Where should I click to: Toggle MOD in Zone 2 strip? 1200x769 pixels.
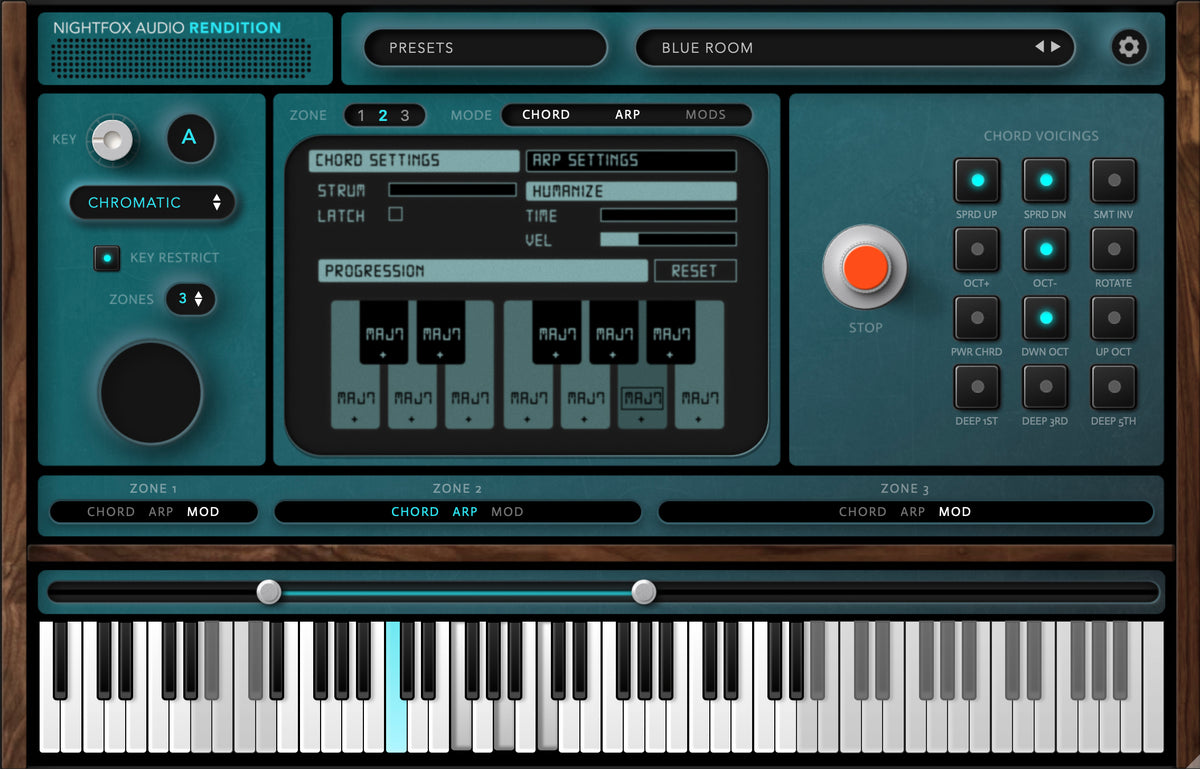[x=507, y=512]
